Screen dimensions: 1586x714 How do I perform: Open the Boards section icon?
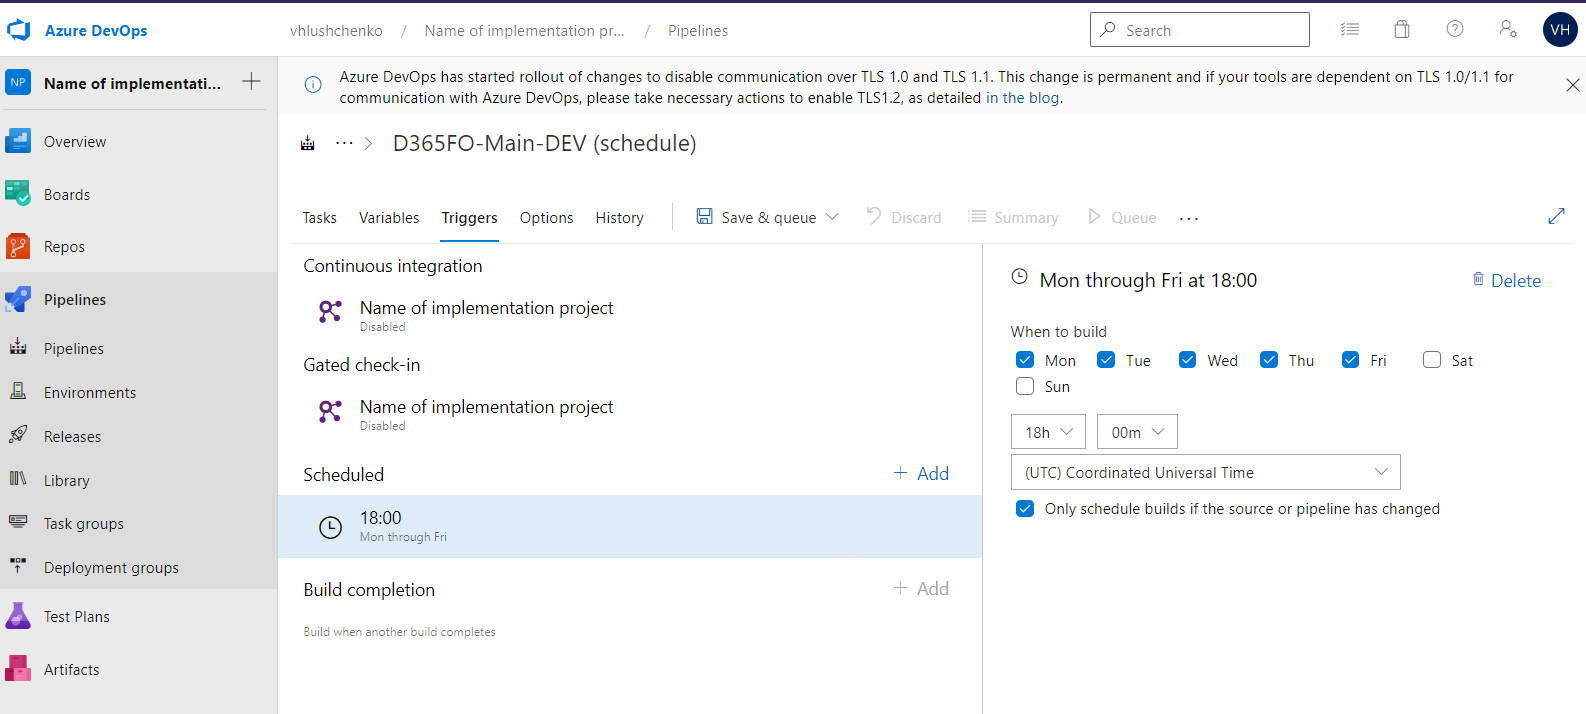tap(18, 194)
